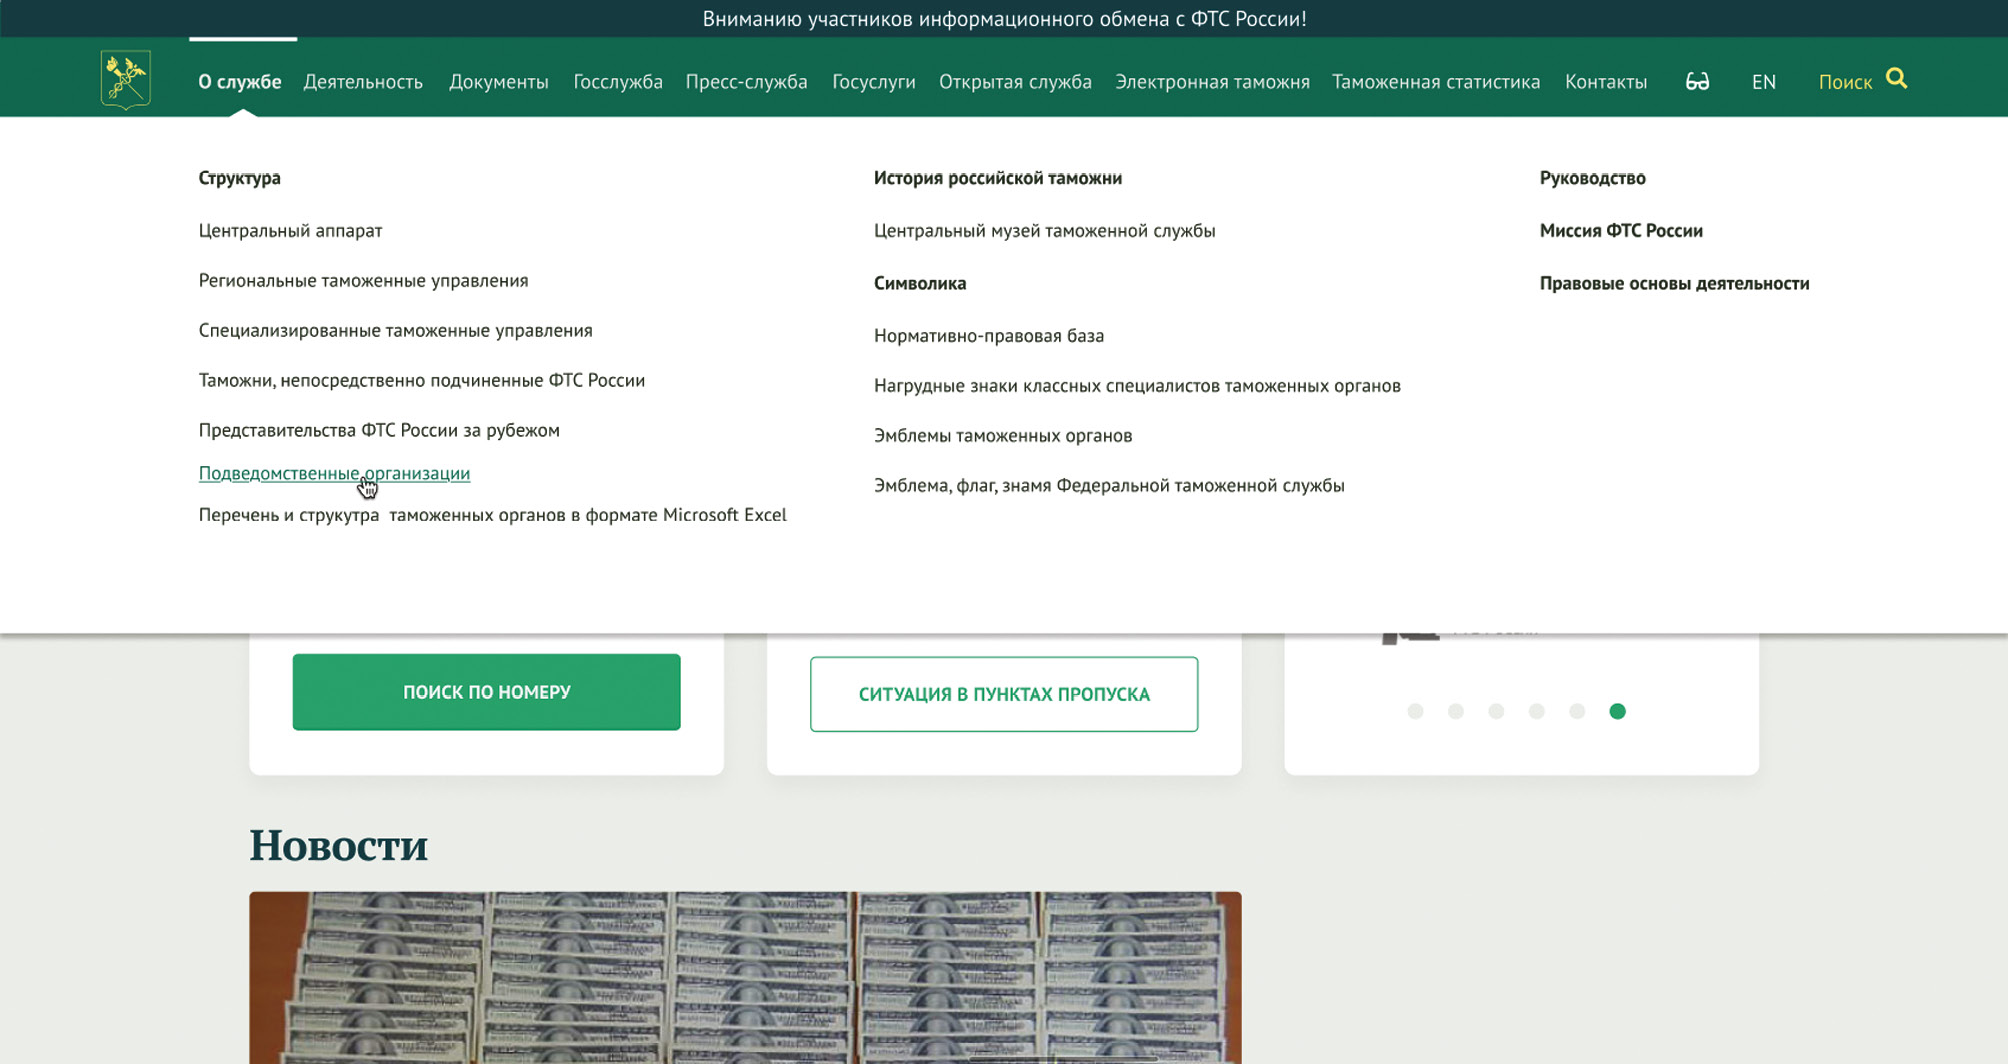Open Центральный аппарат link

pos(290,231)
